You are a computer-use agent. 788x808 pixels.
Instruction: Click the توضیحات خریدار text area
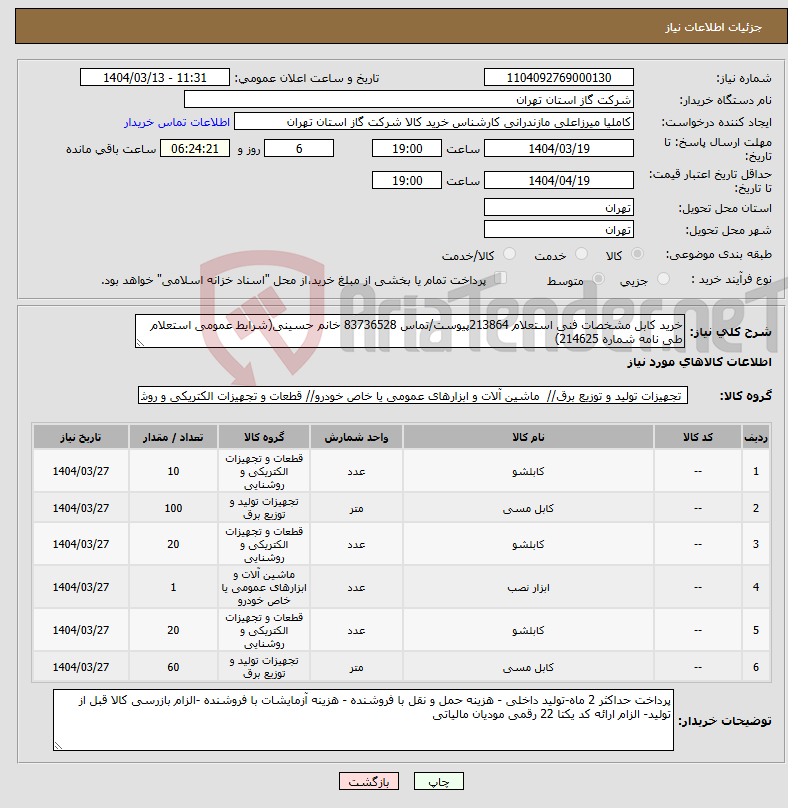(363, 720)
